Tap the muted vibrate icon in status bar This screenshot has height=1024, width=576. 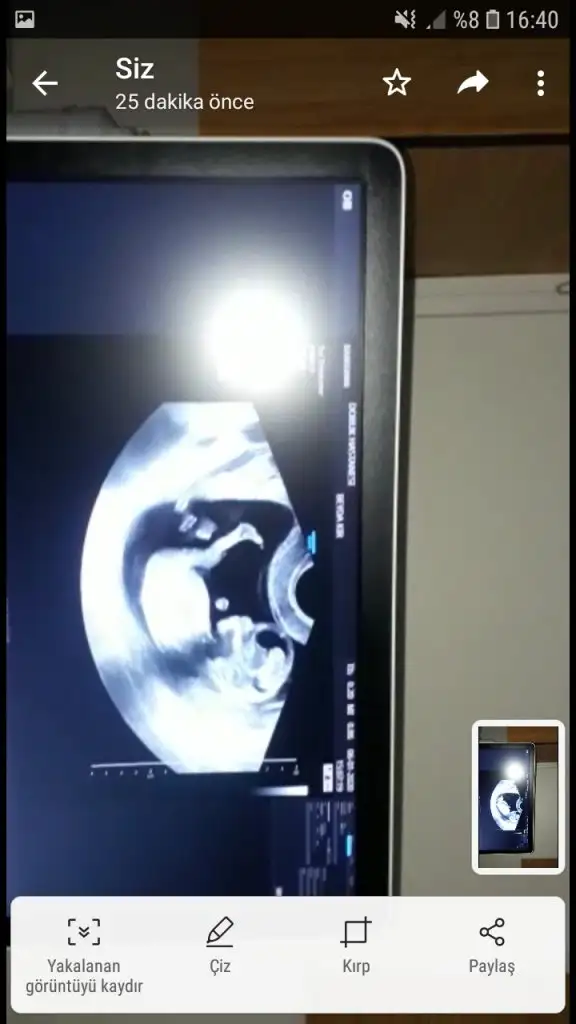(405, 20)
